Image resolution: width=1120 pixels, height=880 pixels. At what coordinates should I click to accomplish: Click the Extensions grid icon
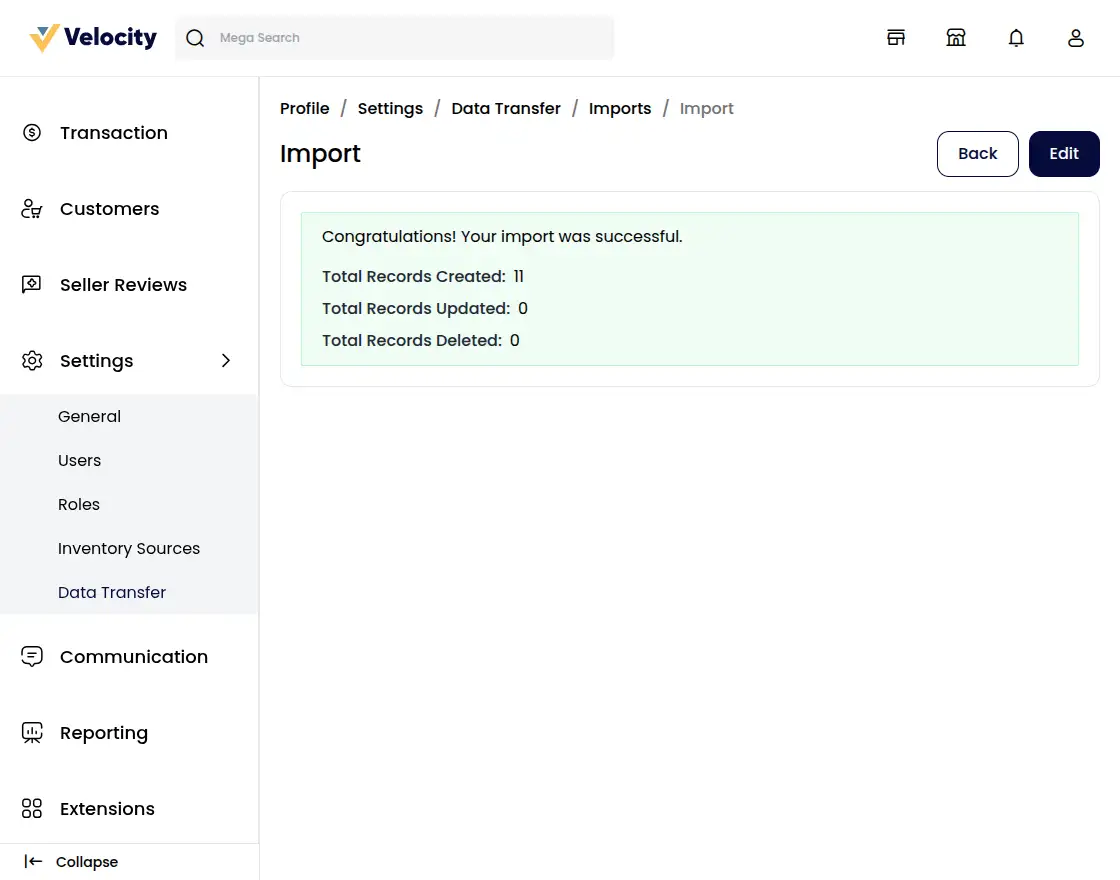32,809
